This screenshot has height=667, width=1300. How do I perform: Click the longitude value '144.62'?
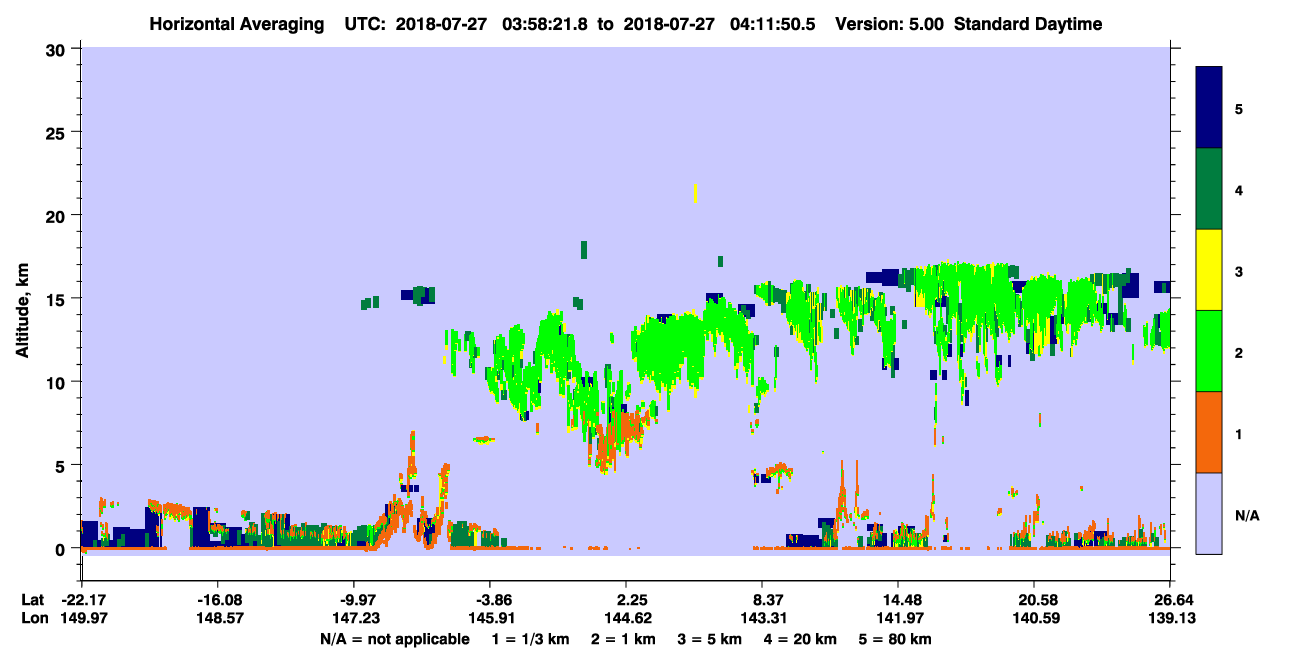point(626,618)
